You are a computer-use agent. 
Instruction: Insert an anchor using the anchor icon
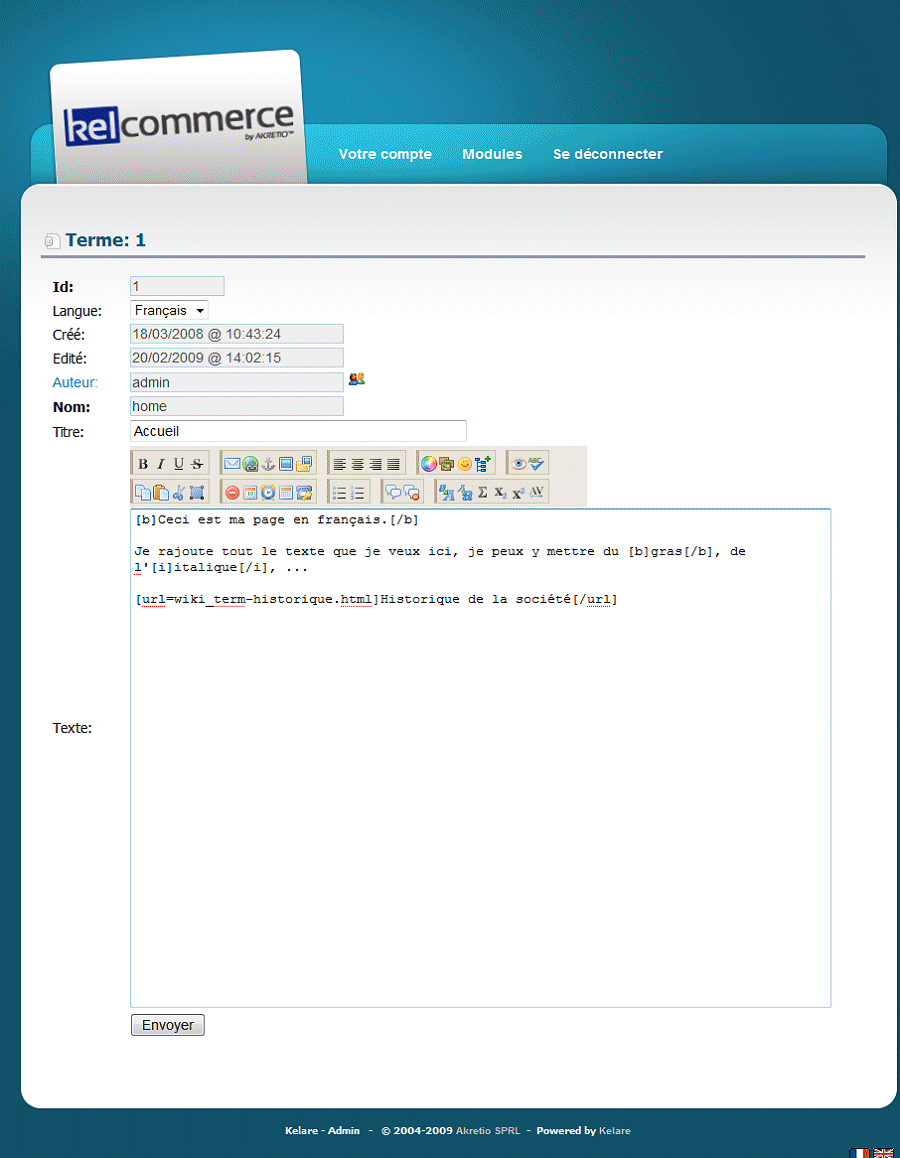(268, 464)
